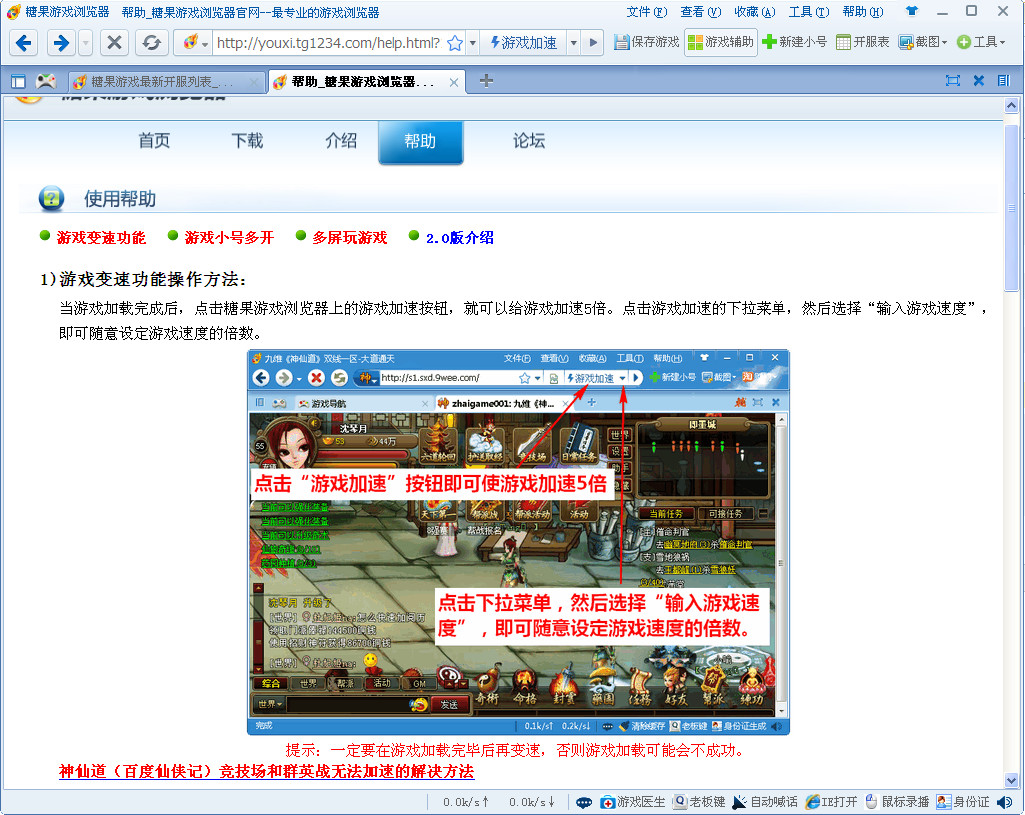Open the 查看(V) menu
The height and width of the screenshot is (815, 1025).
(x=700, y=12)
